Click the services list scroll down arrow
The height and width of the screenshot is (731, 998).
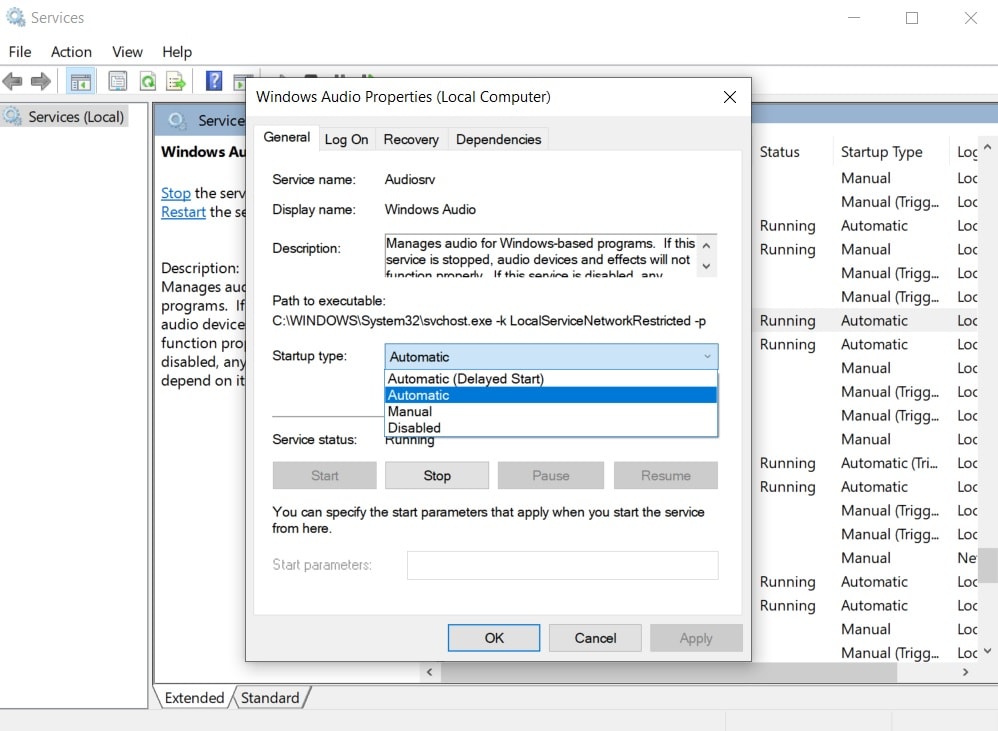[x=987, y=651]
